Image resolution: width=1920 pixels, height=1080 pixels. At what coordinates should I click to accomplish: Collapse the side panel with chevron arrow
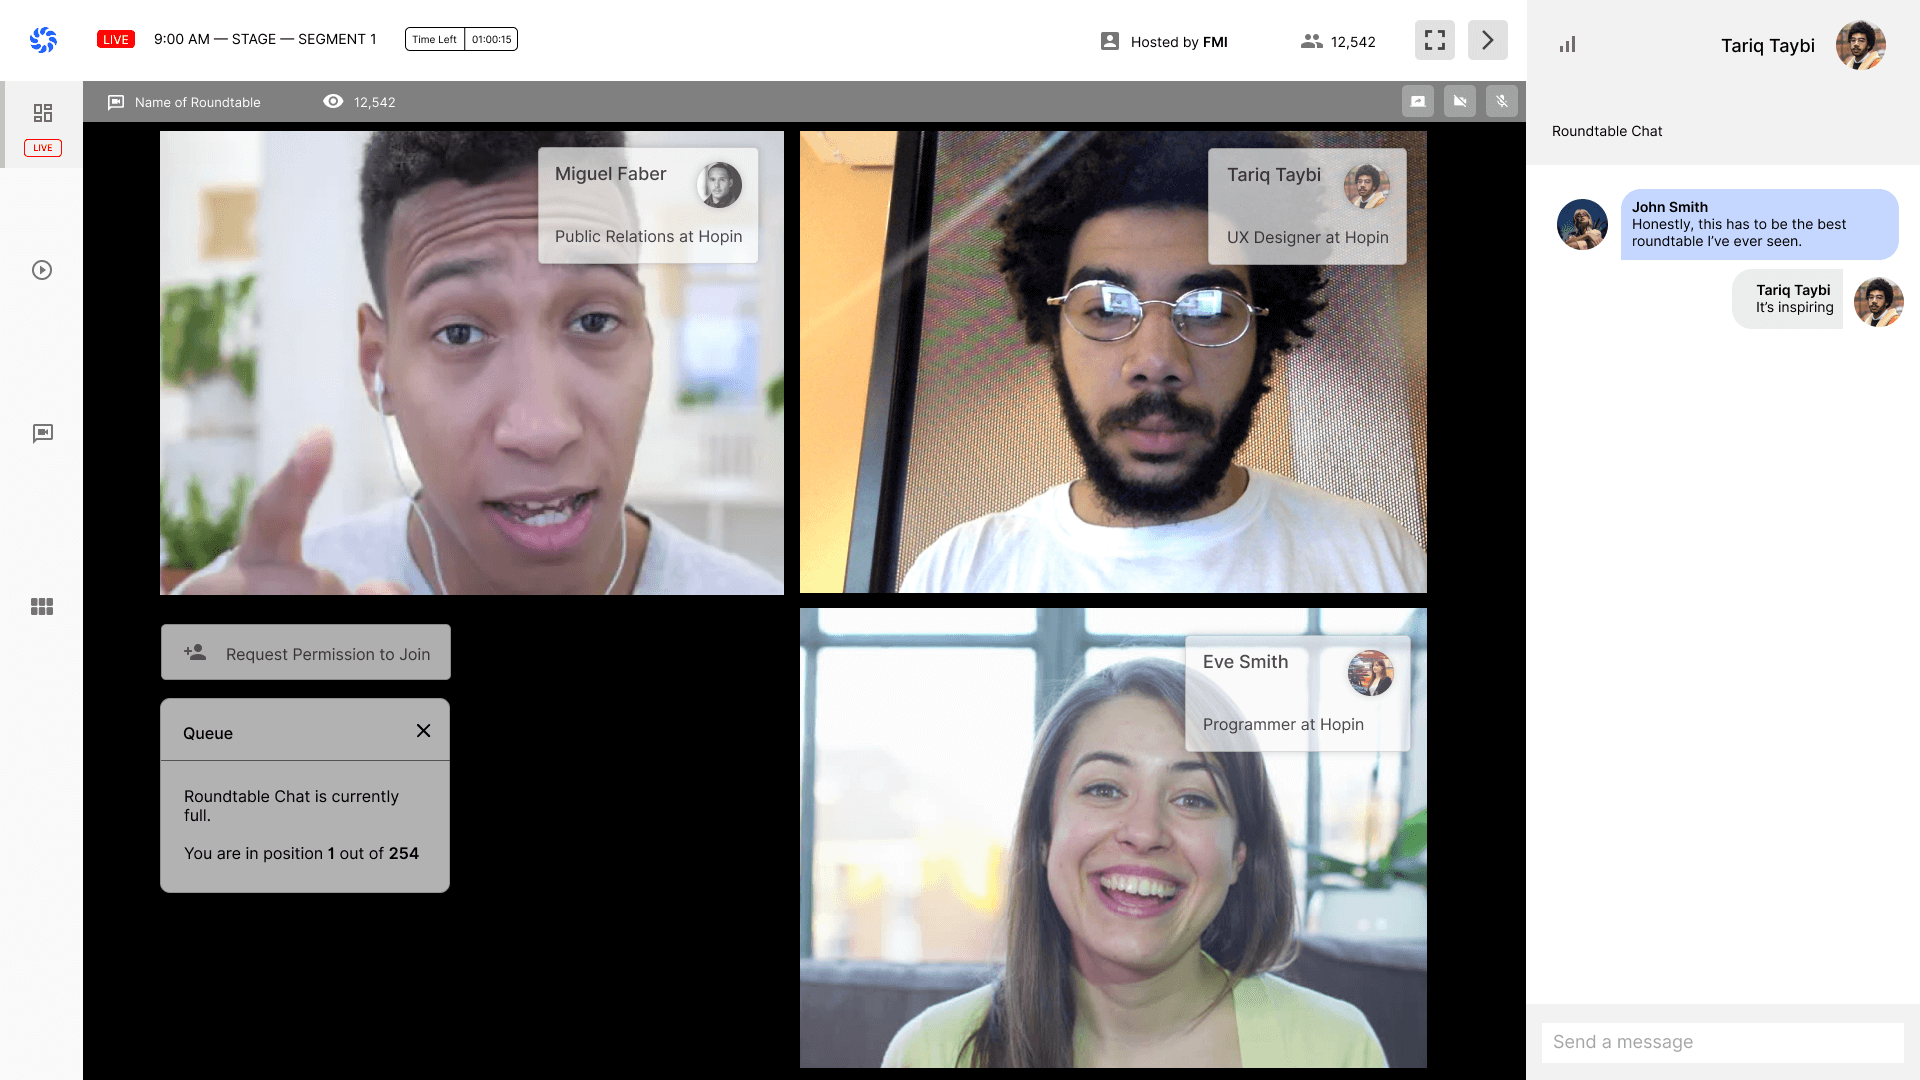(x=1487, y=40)
